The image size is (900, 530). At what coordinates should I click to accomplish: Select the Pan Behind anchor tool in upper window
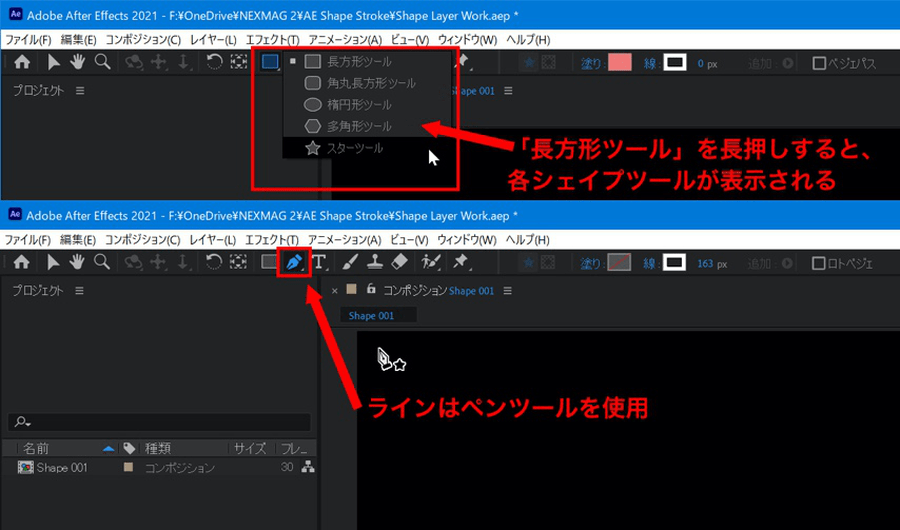(239, 62)
